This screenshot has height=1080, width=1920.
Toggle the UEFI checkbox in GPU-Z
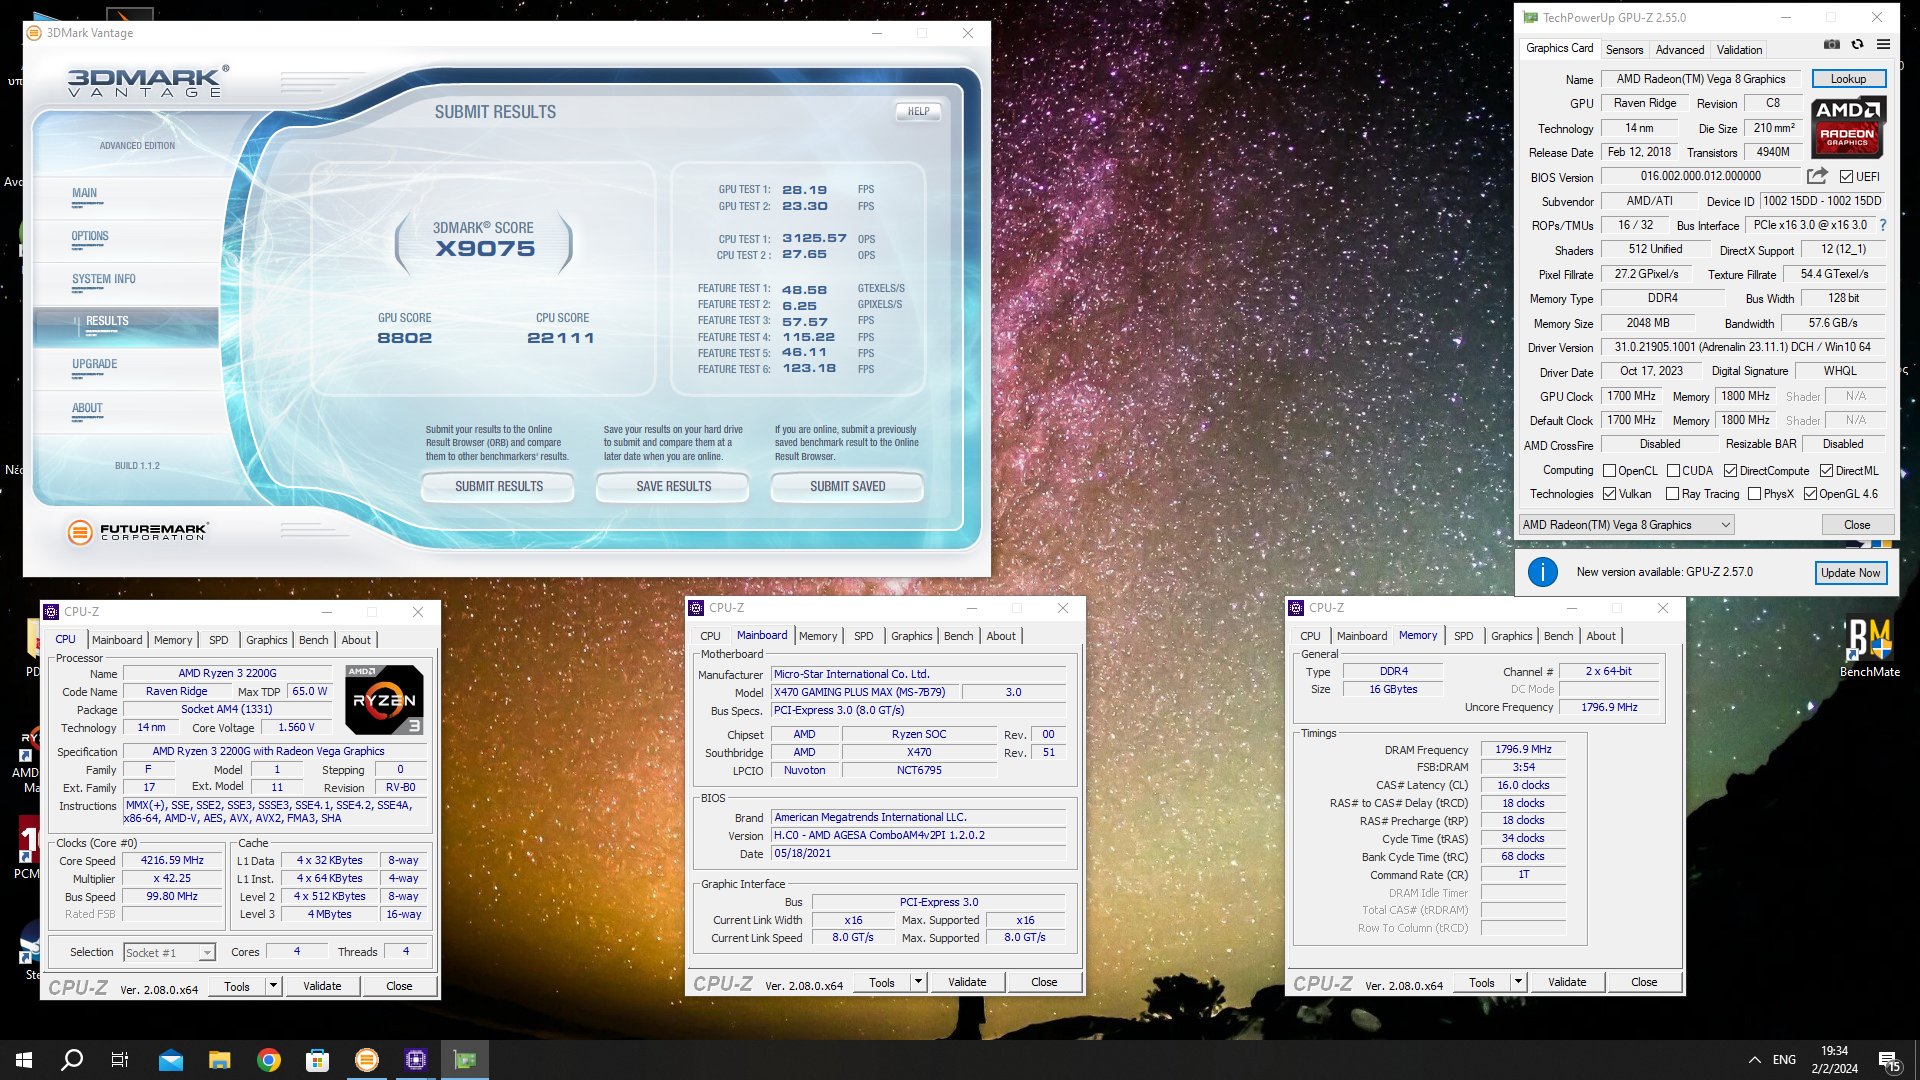tap(1846, 177)
